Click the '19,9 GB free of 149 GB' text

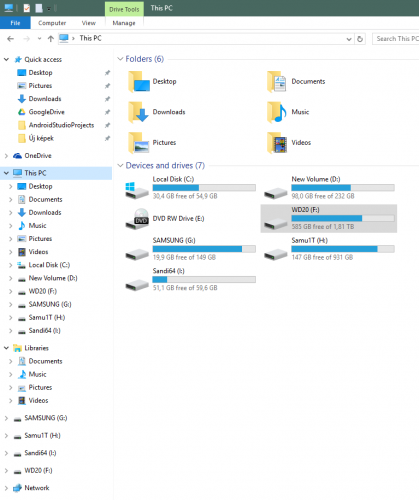pos(184,257)
